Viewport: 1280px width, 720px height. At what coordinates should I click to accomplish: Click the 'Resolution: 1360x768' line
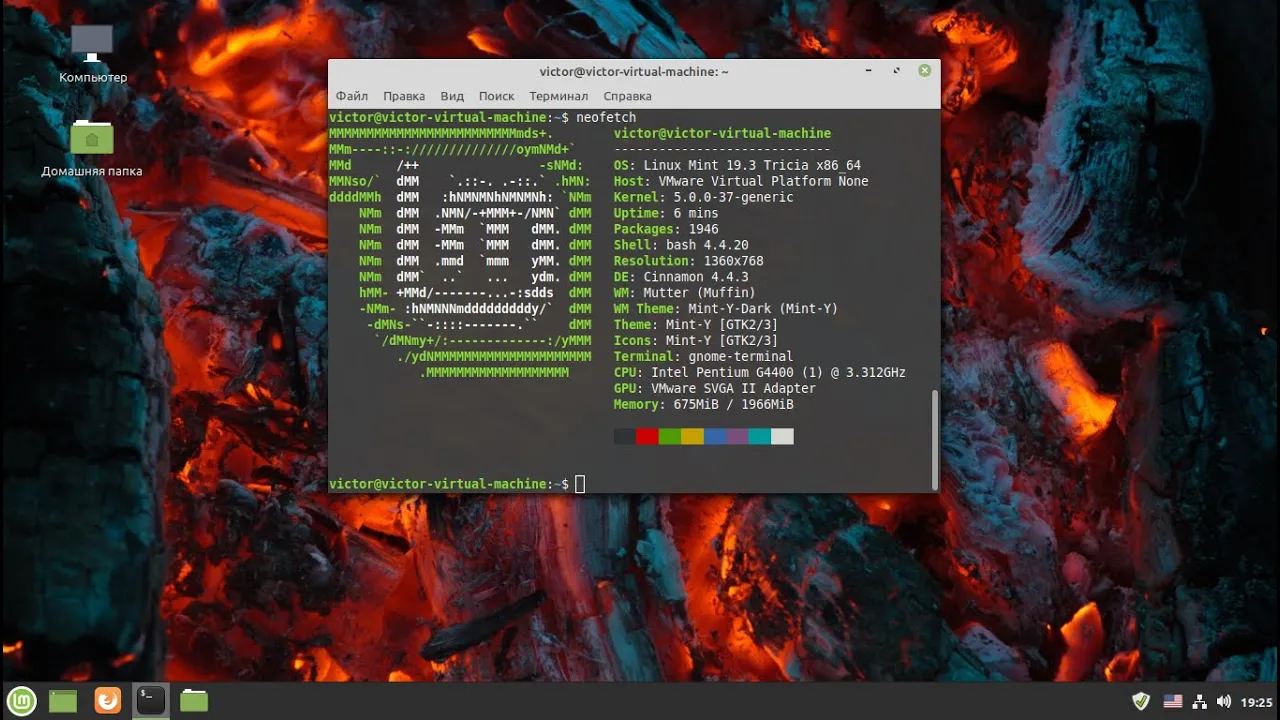(689, 261)
